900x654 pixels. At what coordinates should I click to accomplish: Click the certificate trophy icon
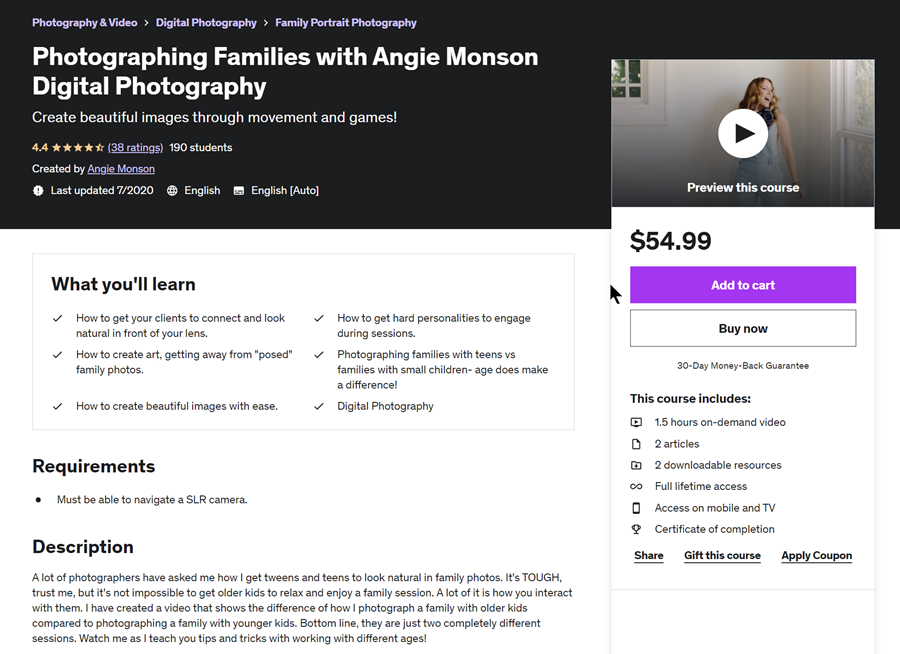coord(636,529)
